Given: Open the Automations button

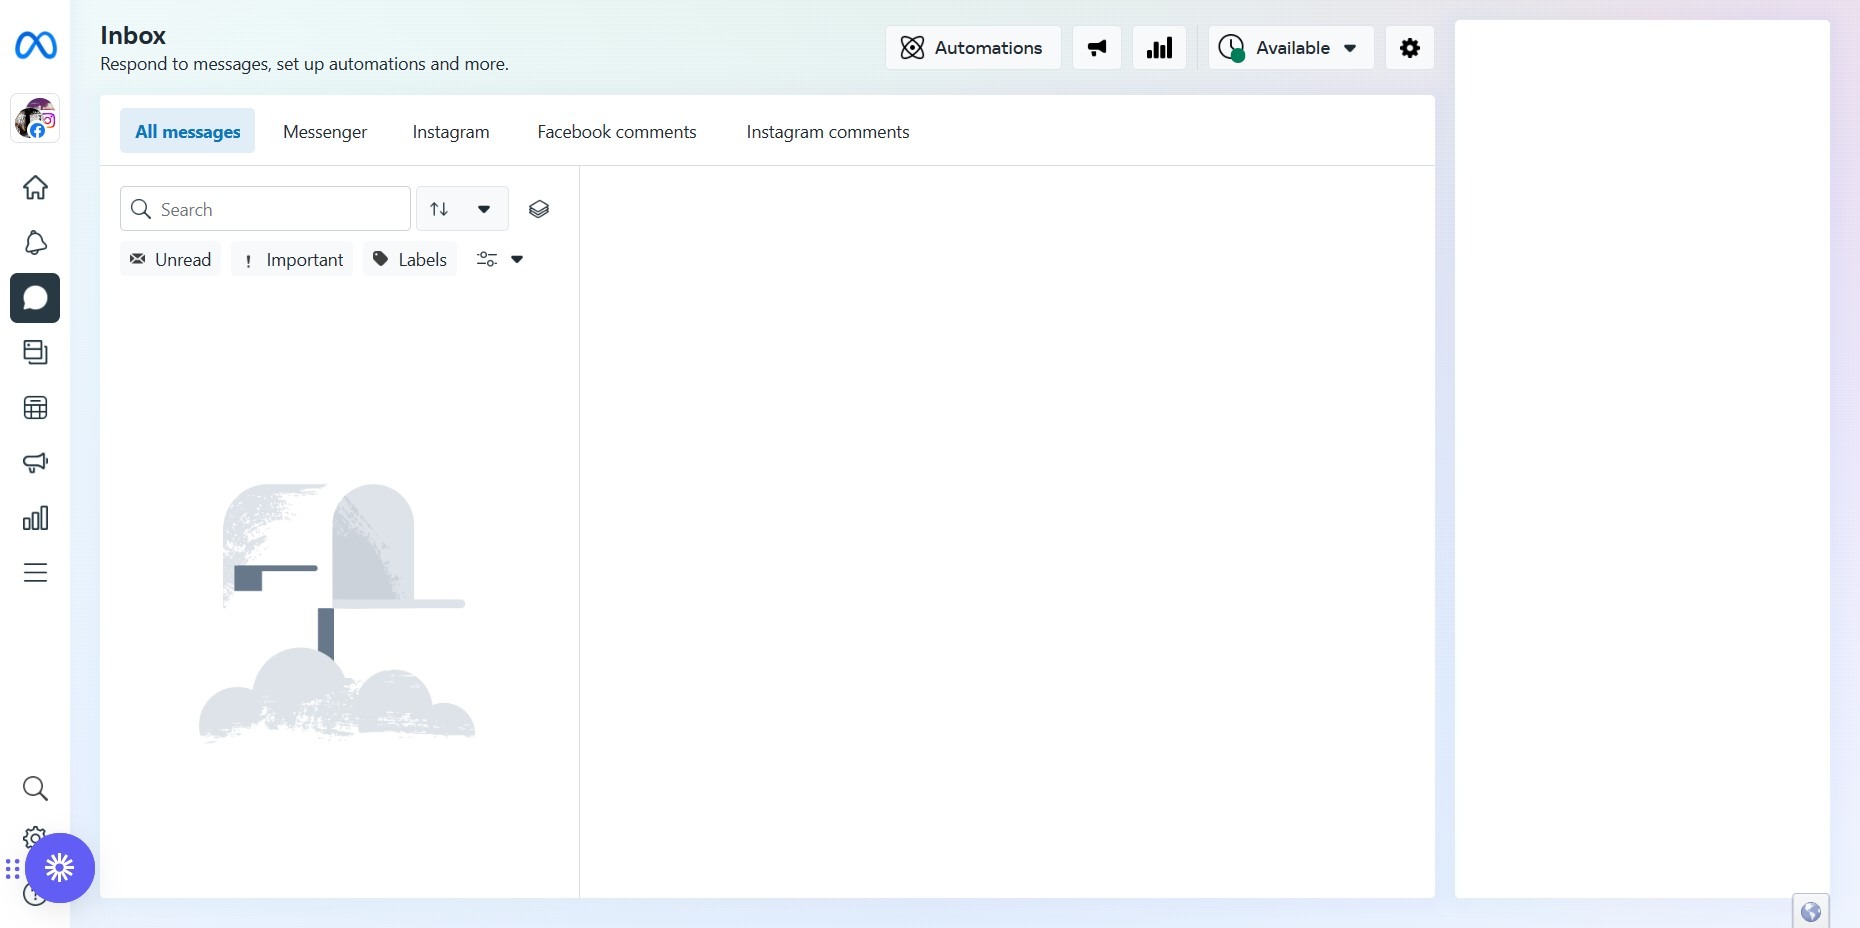Looking at the screenshot, I should [972, 48].
